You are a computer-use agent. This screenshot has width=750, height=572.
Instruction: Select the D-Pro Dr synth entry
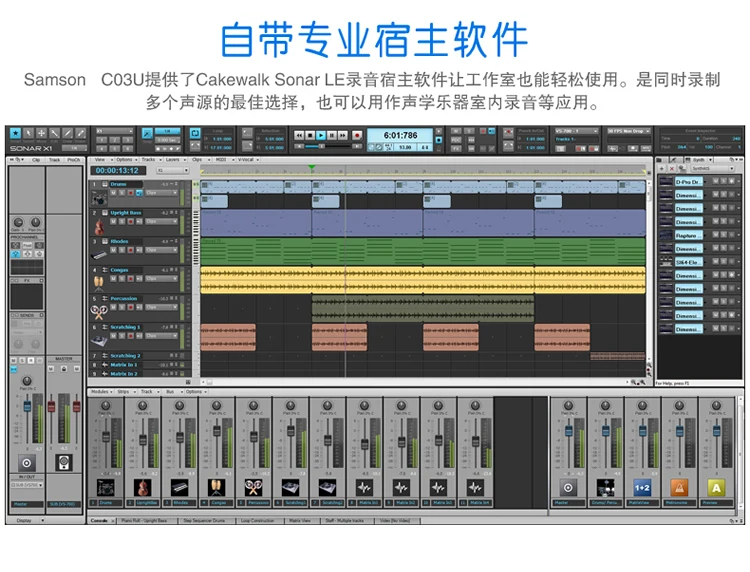click(x=689, y=182)
